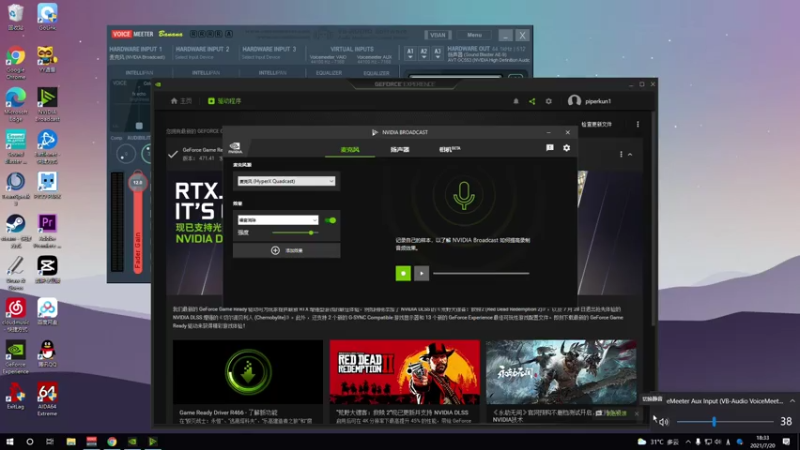Image resolution: width=800 pixels, height=450 pixels.
Task: Toggle Voicemeeter A3 output button
Action: tap(437, 54)
